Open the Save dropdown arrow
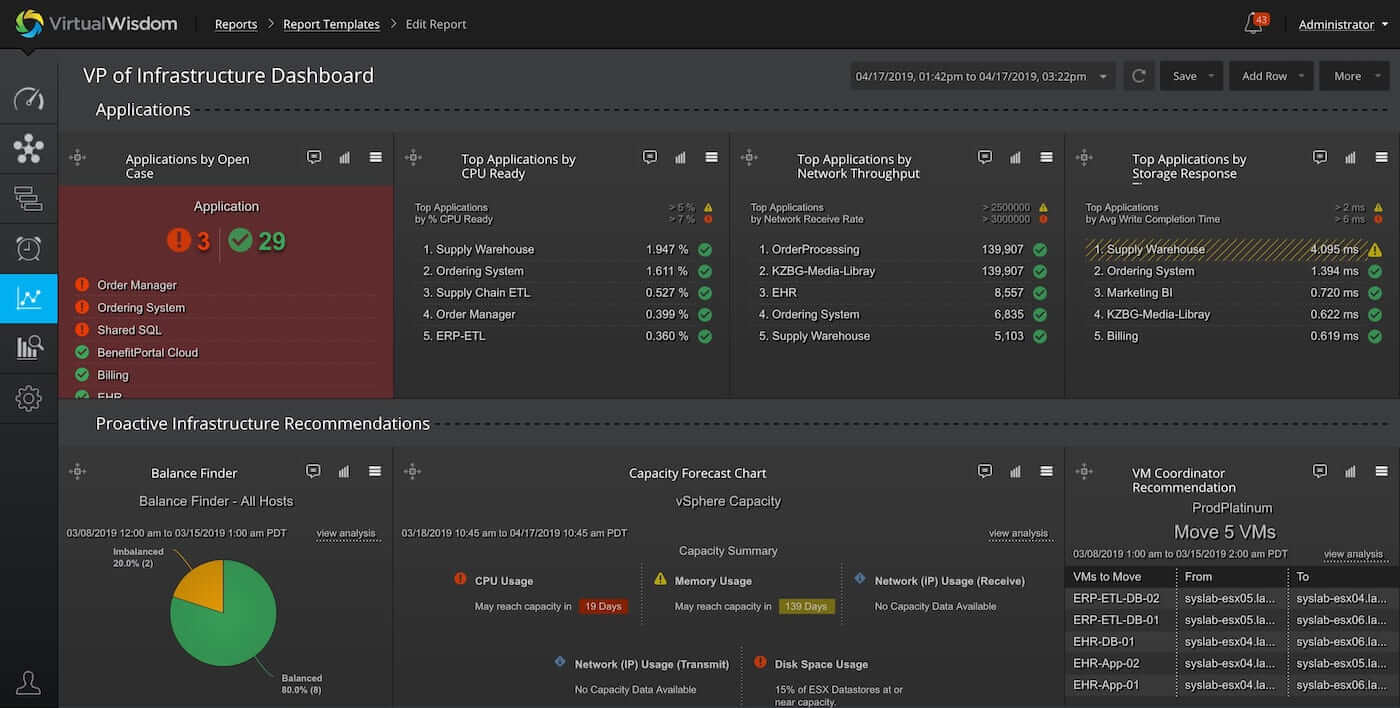Screen dimensions: 1400x708 1211,76
